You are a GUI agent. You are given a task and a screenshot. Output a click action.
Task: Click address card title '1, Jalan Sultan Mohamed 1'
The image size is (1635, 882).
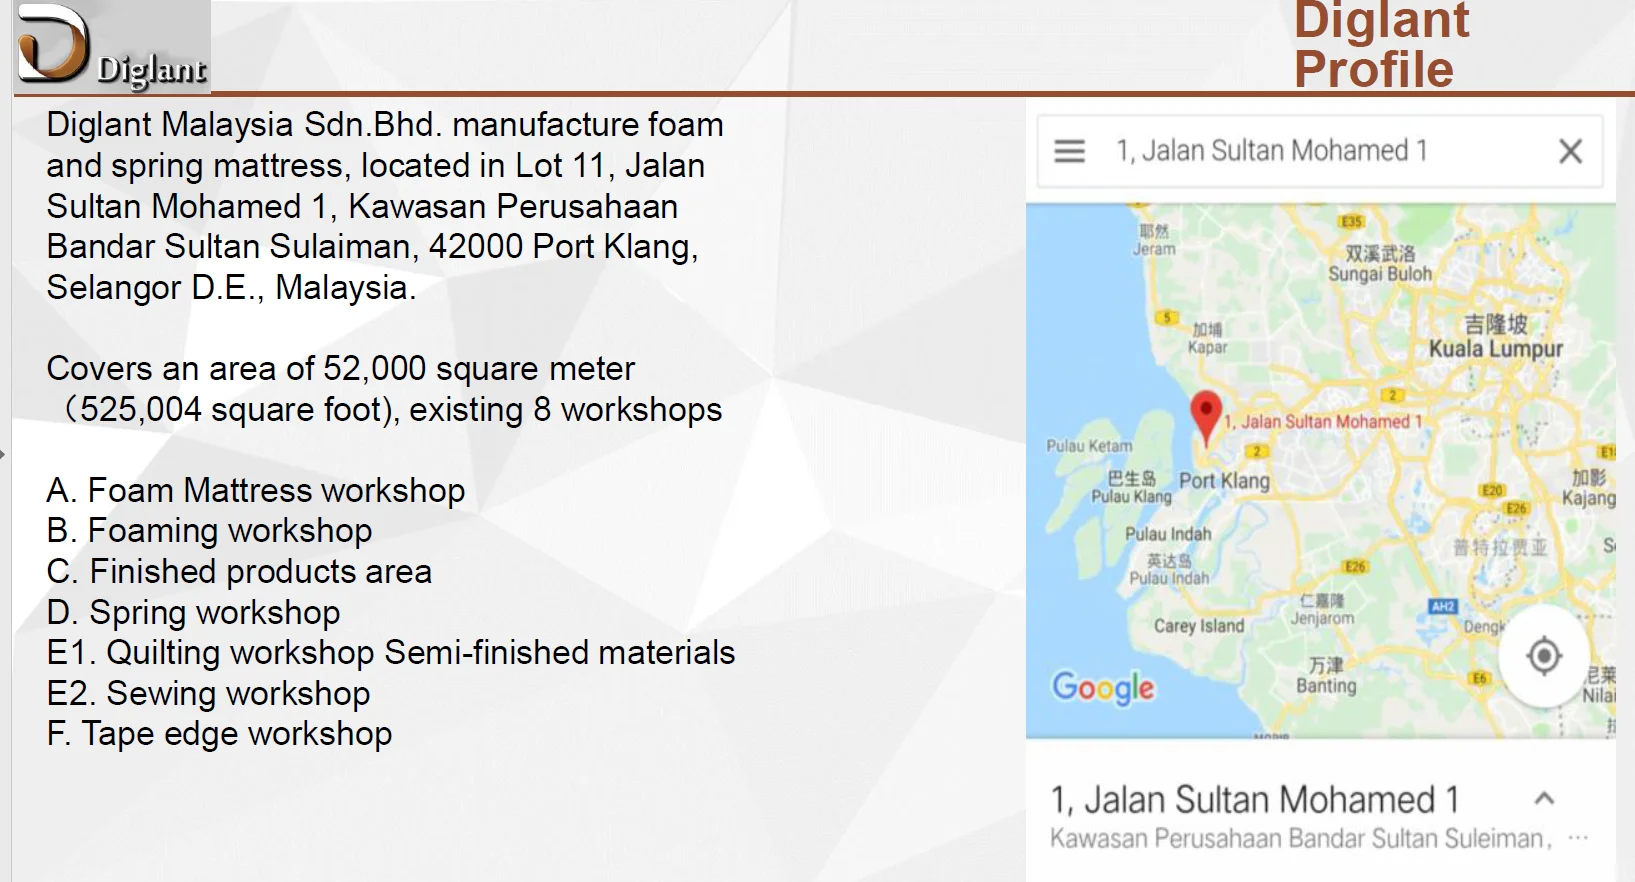pos(1254,800)
